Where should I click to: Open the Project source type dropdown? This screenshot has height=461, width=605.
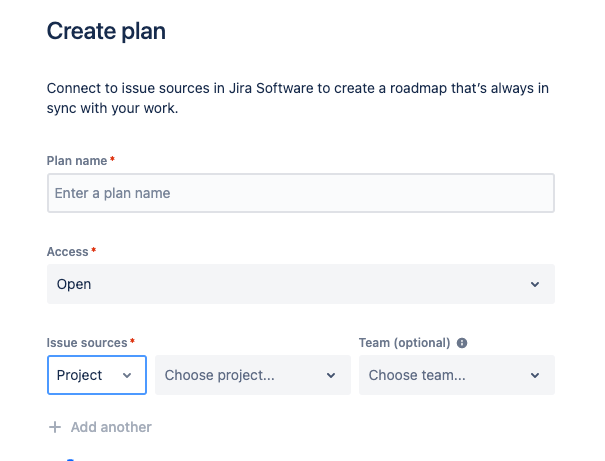click(x=96, y=376)
